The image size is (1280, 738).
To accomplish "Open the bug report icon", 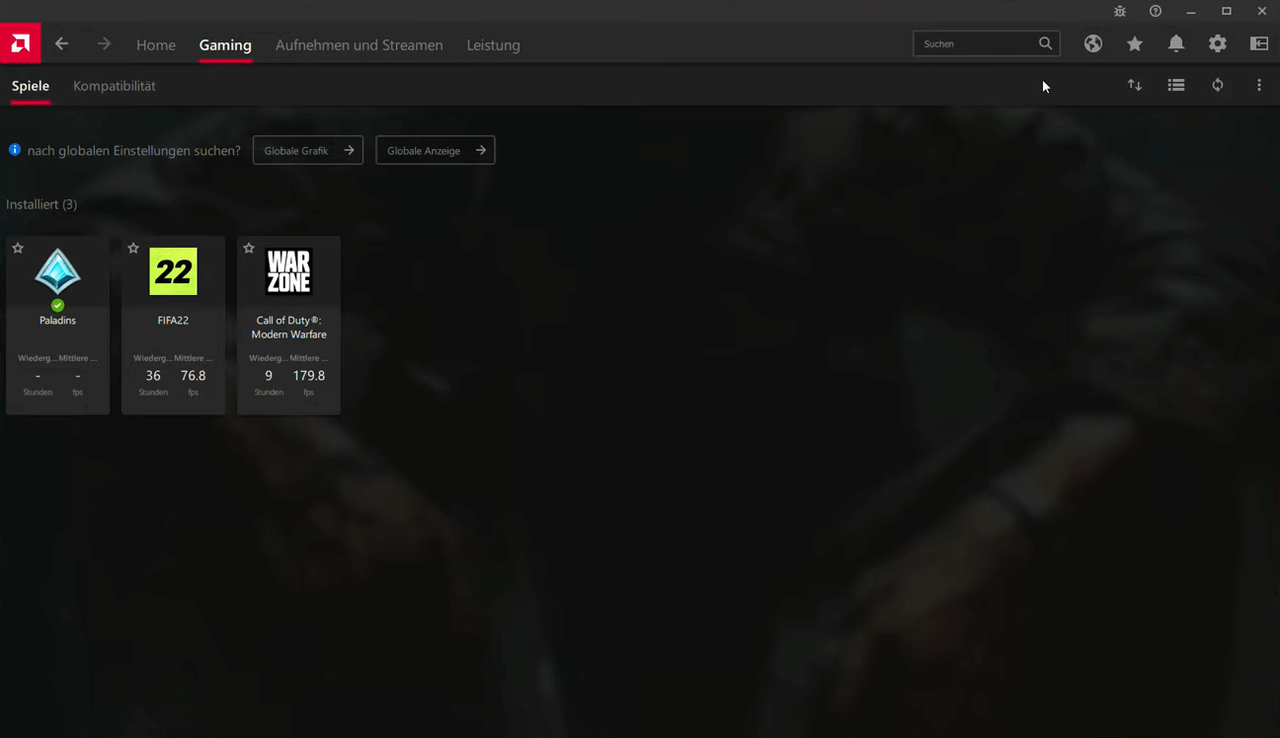I will pos(1120,11).
